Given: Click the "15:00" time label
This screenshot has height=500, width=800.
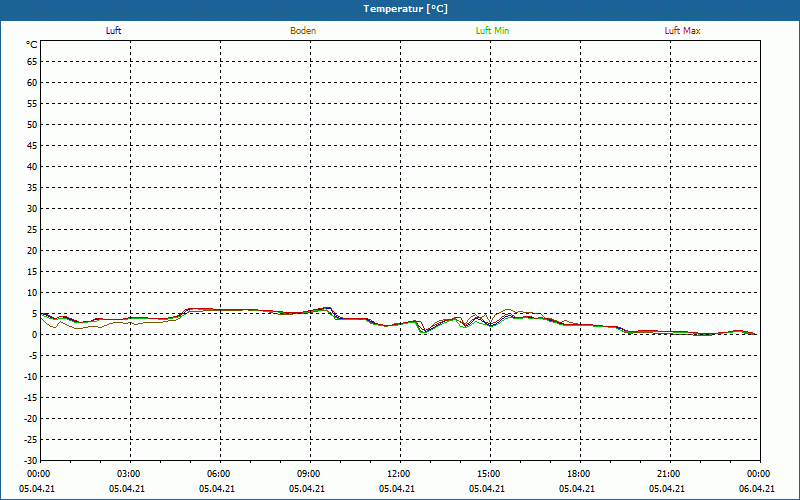Looking at the screenshot, I should coord(488,474).
